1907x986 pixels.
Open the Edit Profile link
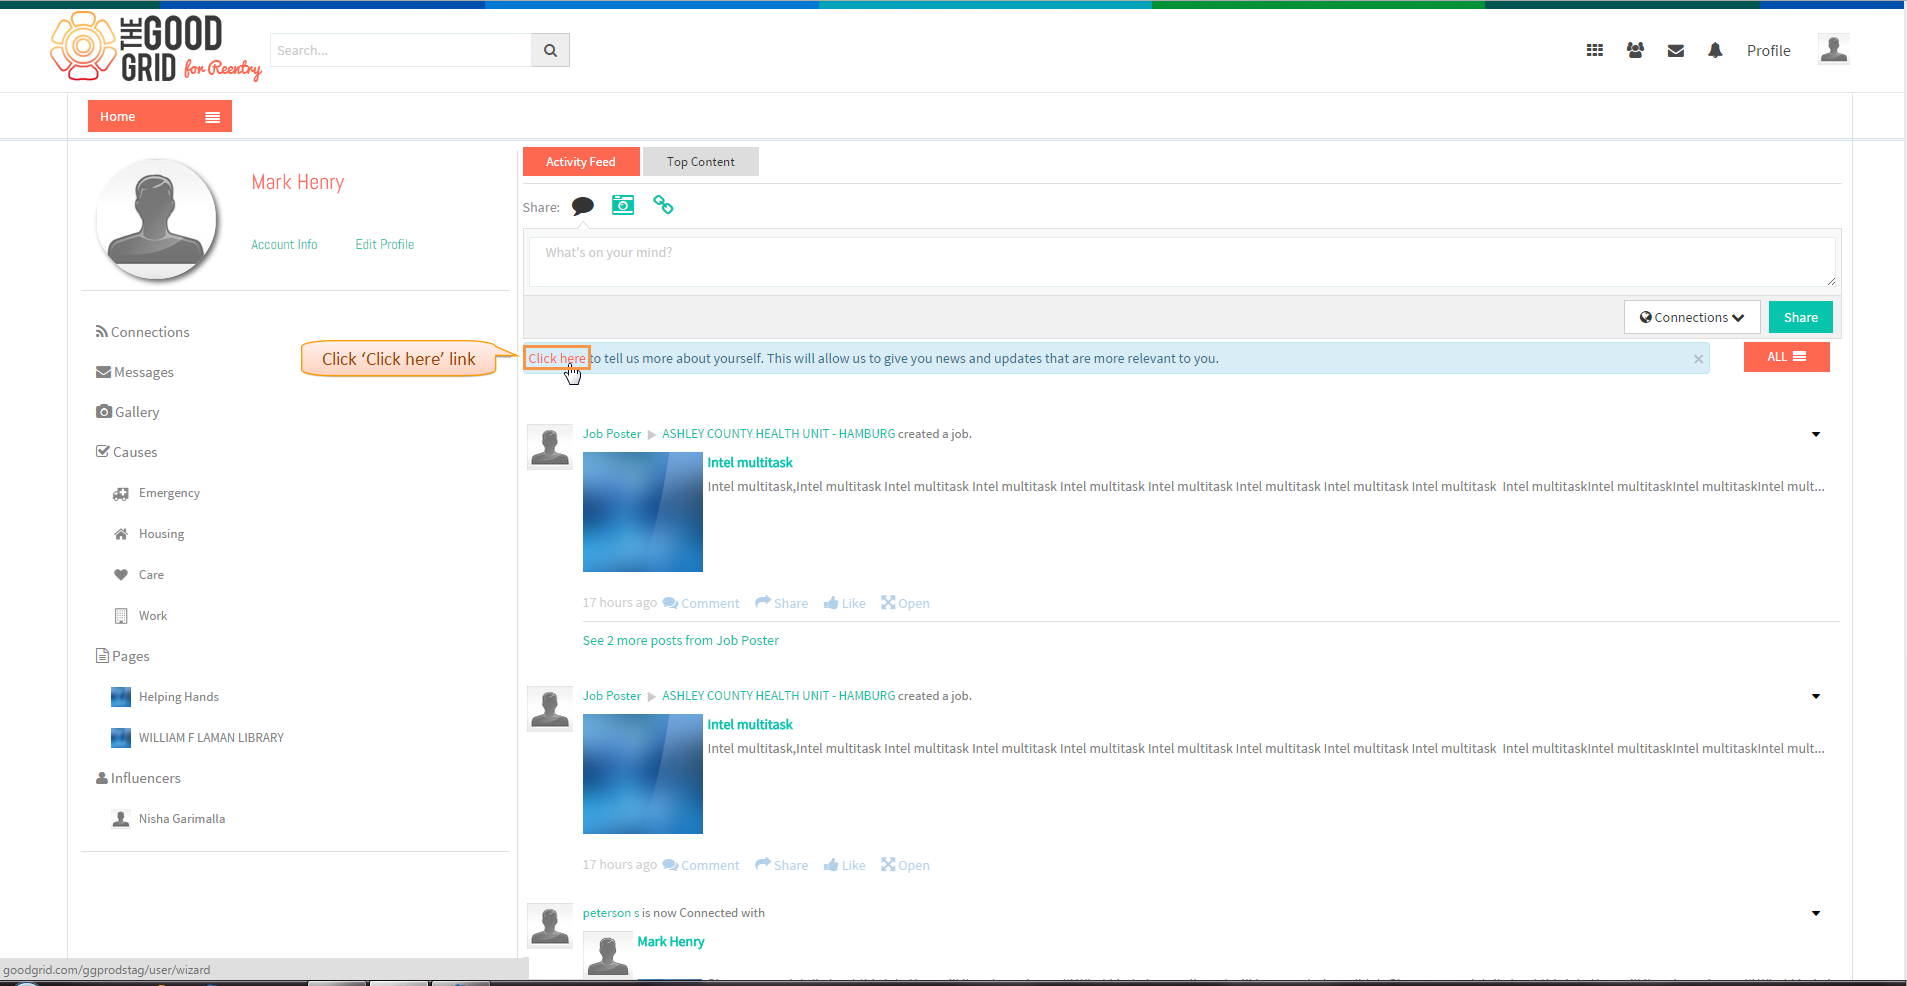(x=385, y=244)
